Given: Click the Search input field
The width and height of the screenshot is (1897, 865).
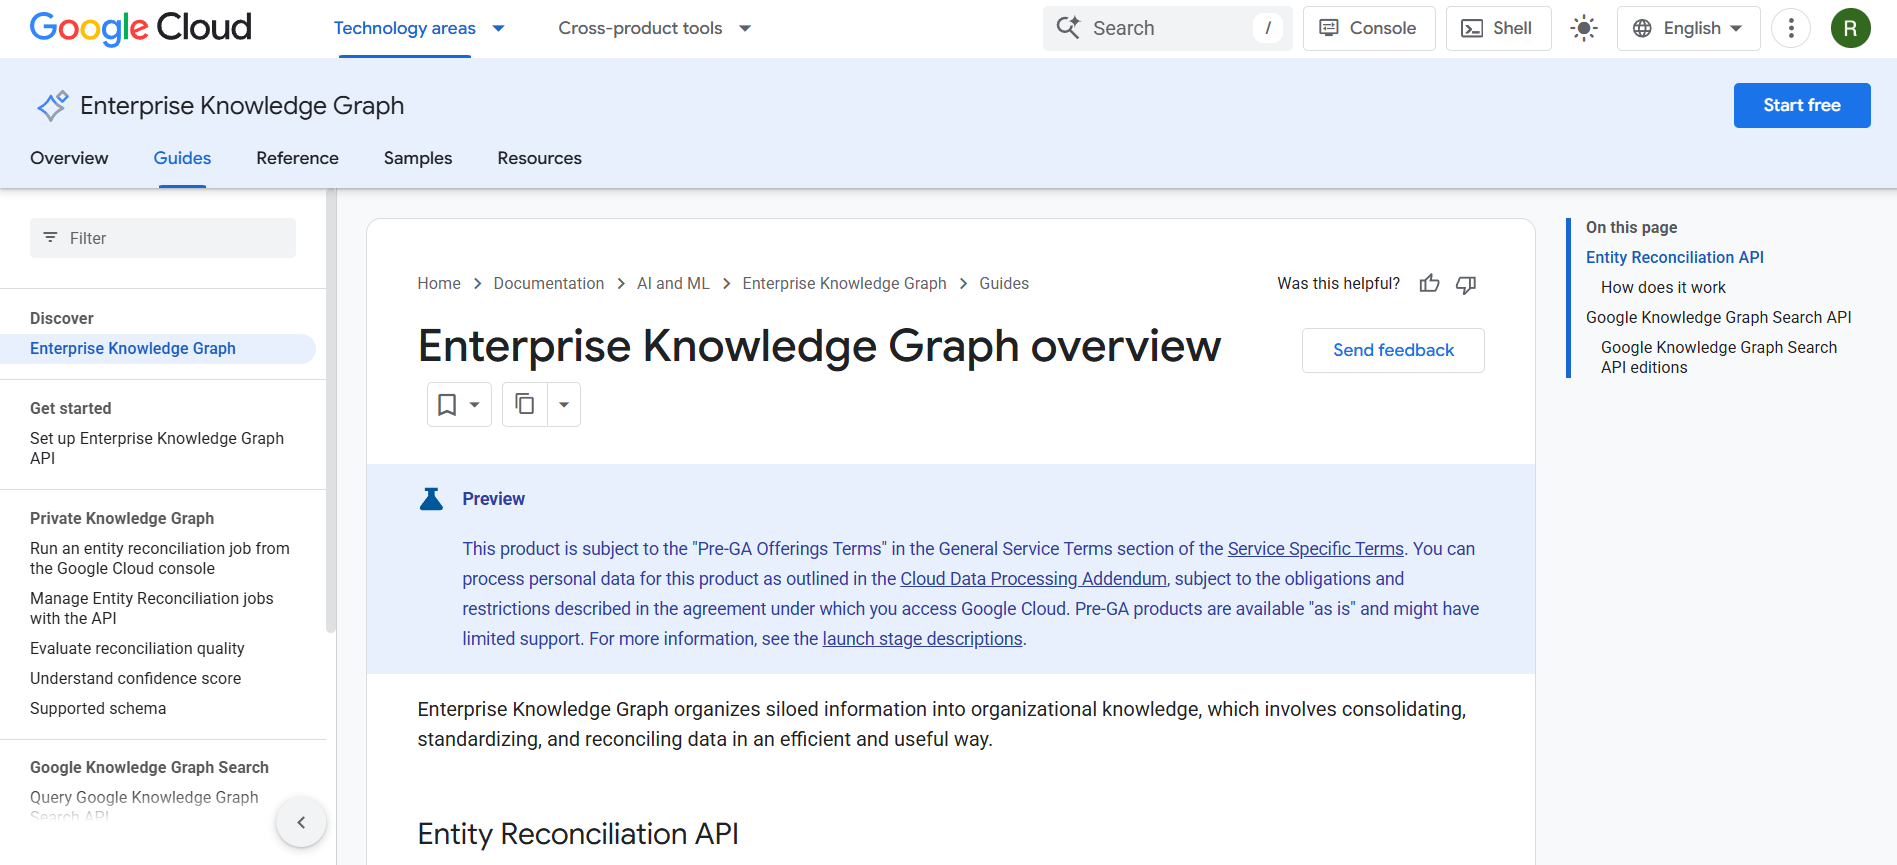Looking at the screenshot, I should 1167,28.
